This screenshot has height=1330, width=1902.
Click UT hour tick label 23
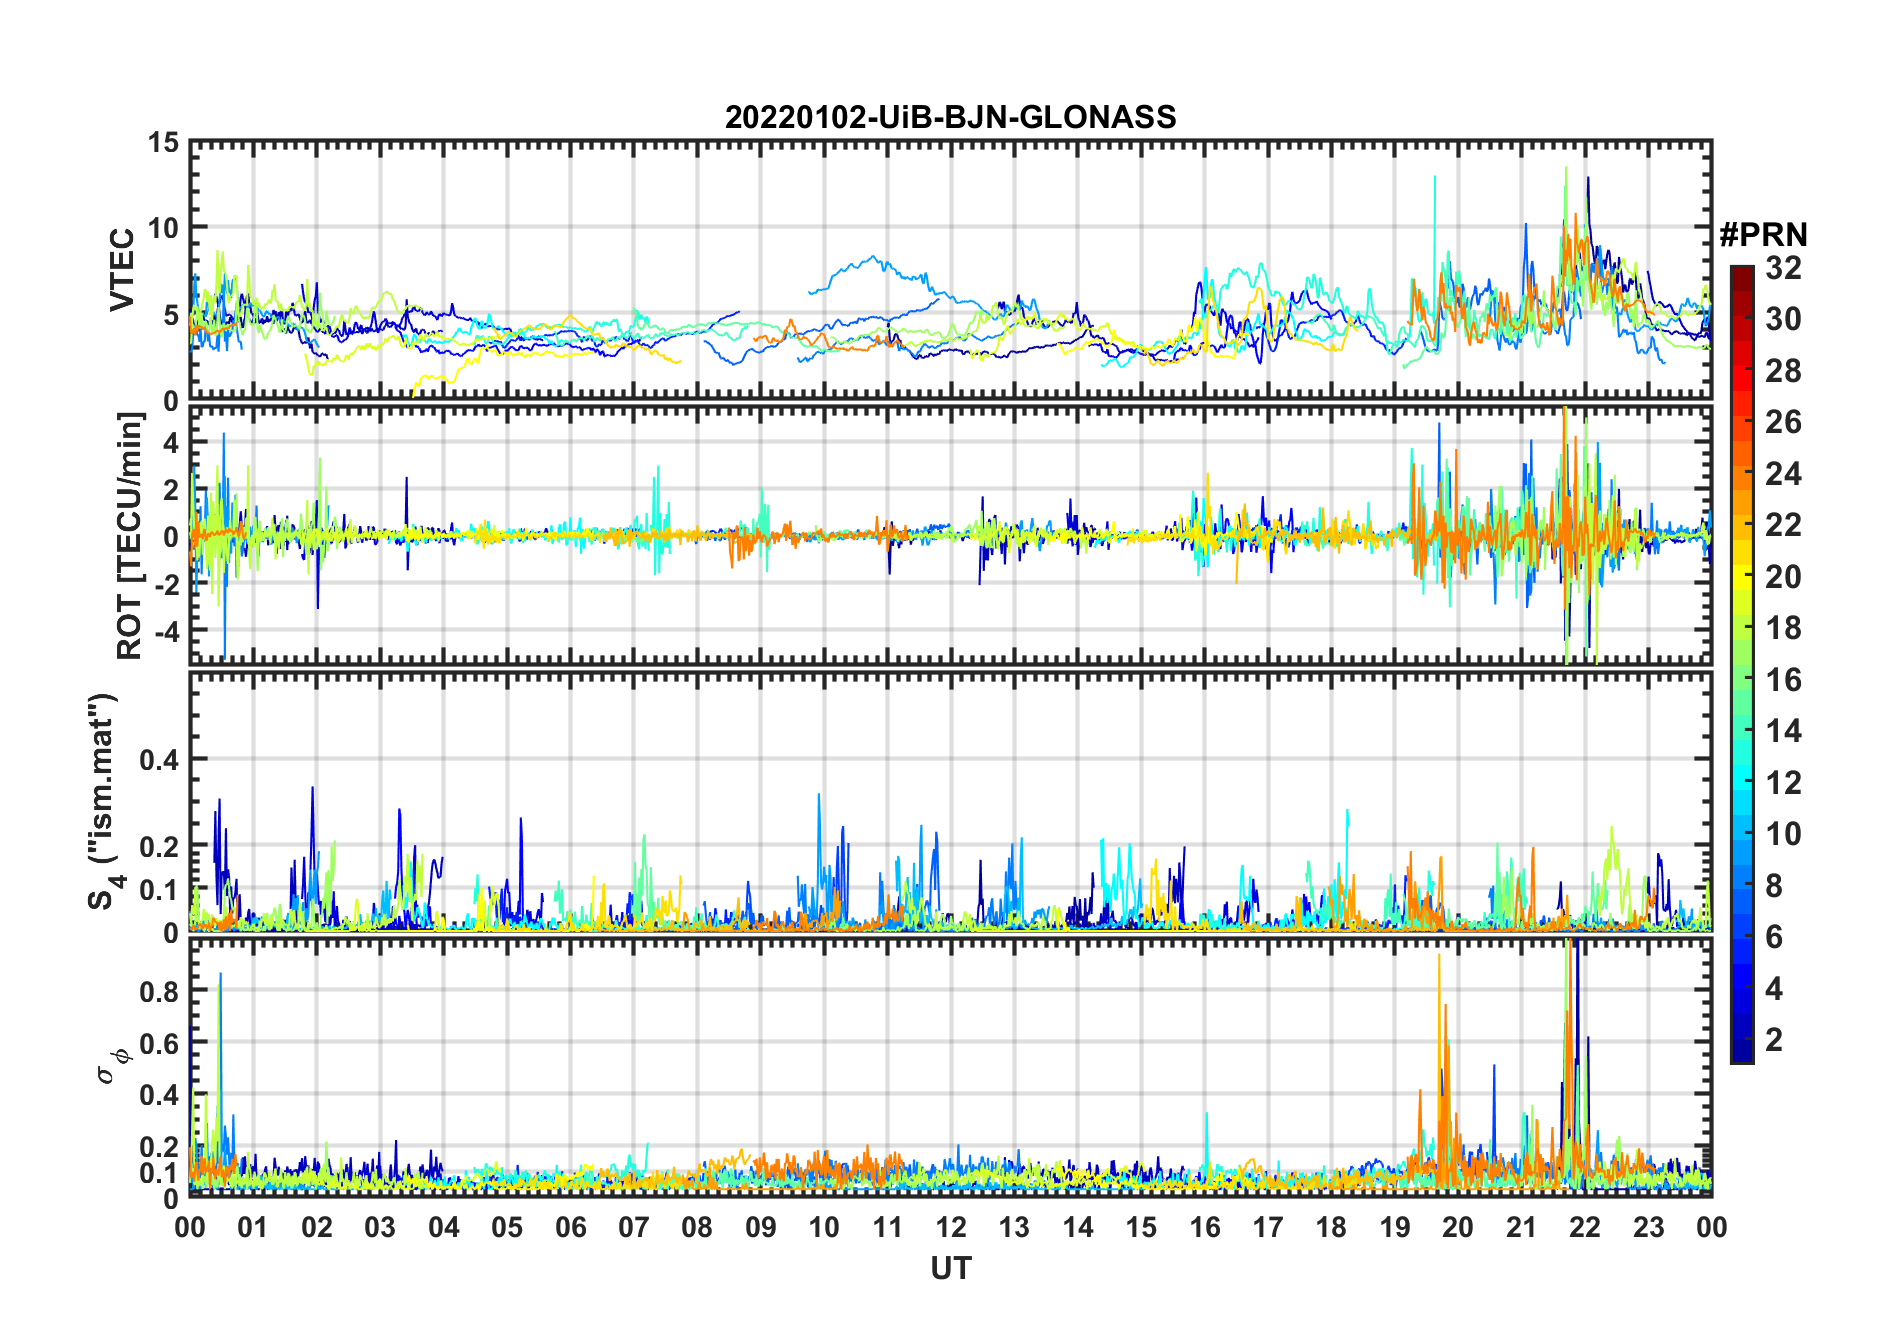pyautogui.click(x=1649, y=1227)
